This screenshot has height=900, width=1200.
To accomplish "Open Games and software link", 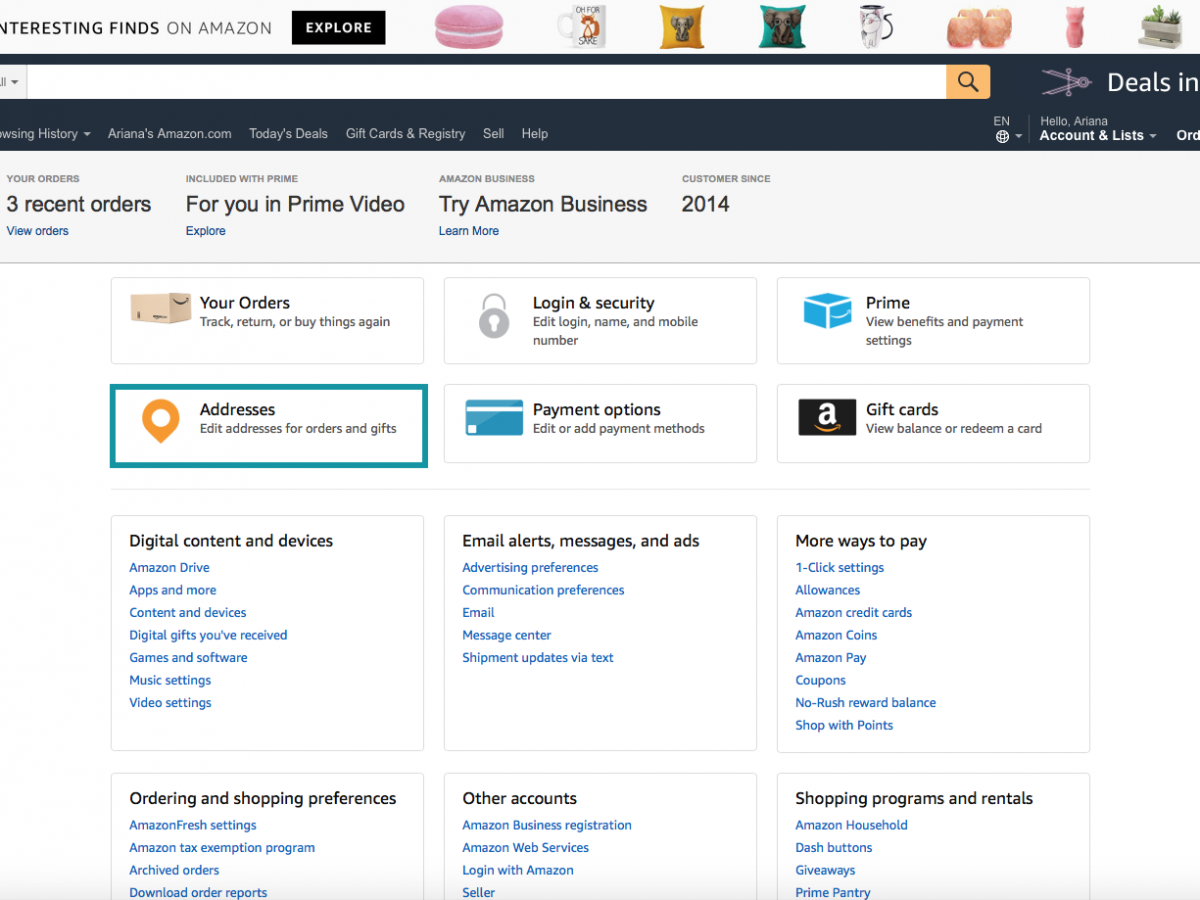I will 188,658.
